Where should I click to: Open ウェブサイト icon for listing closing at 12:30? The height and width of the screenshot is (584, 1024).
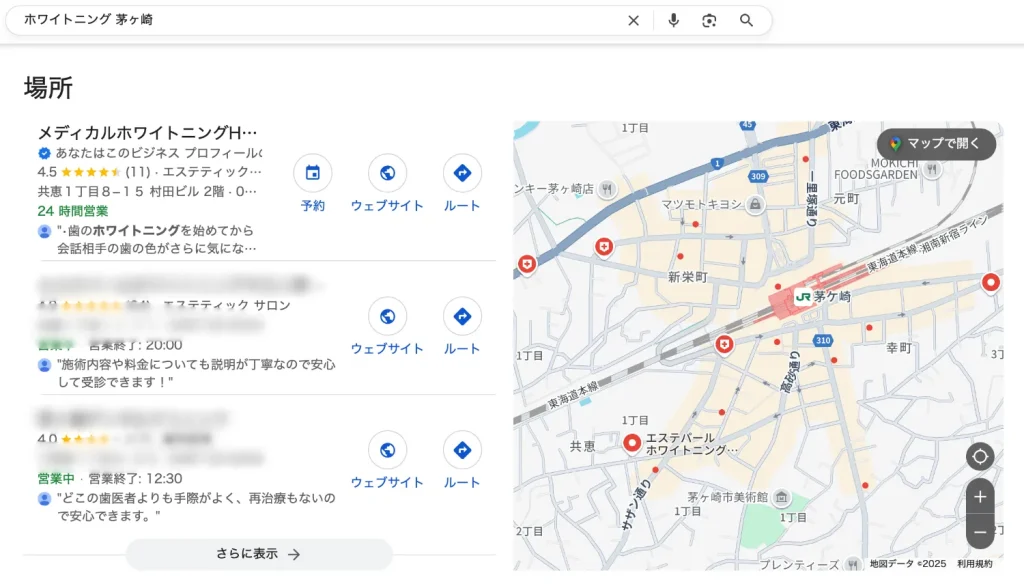point(387,450)
